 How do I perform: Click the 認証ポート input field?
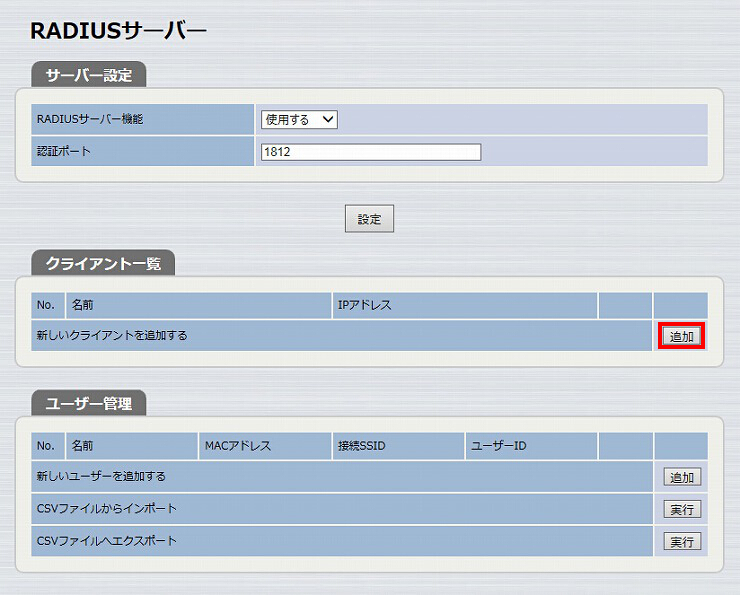(x=371, y=152)
